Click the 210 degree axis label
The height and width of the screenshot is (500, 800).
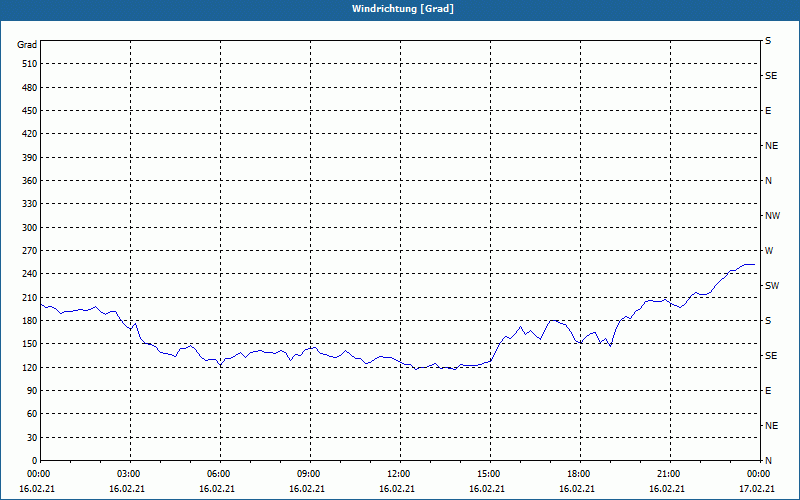coord(30,297)
